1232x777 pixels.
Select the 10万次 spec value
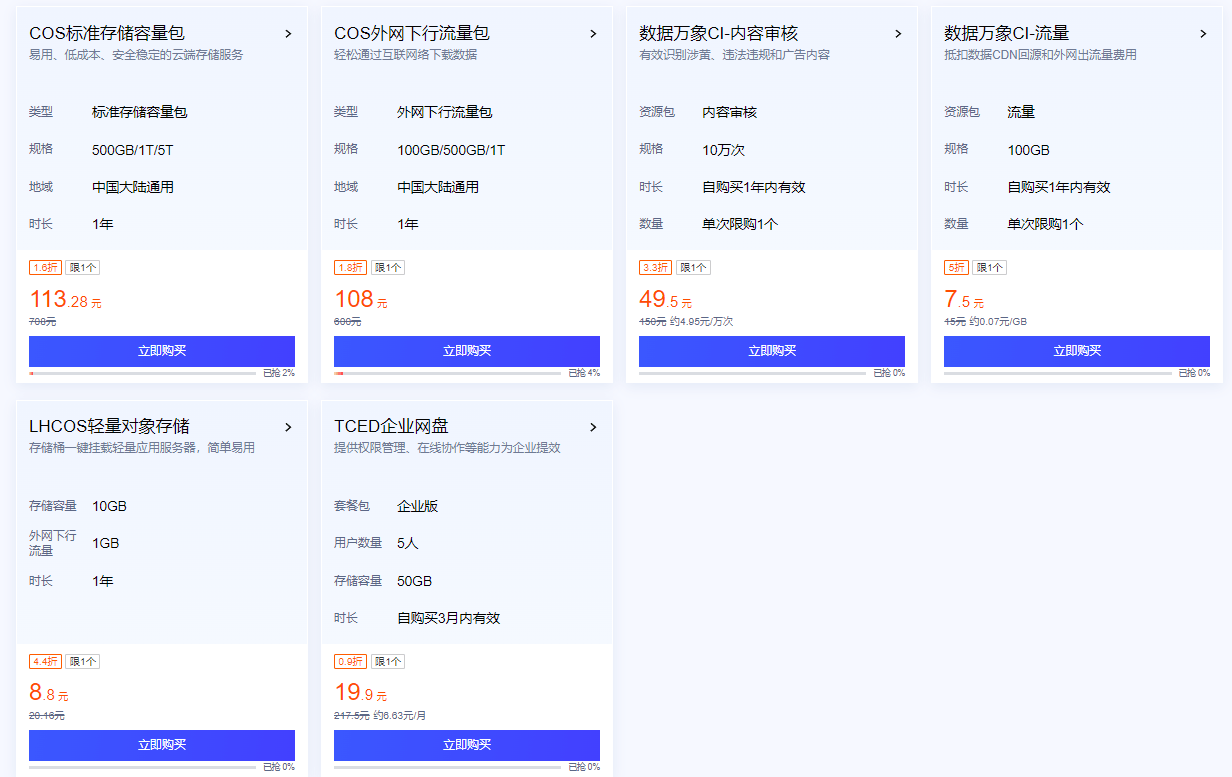coord(723,150)
